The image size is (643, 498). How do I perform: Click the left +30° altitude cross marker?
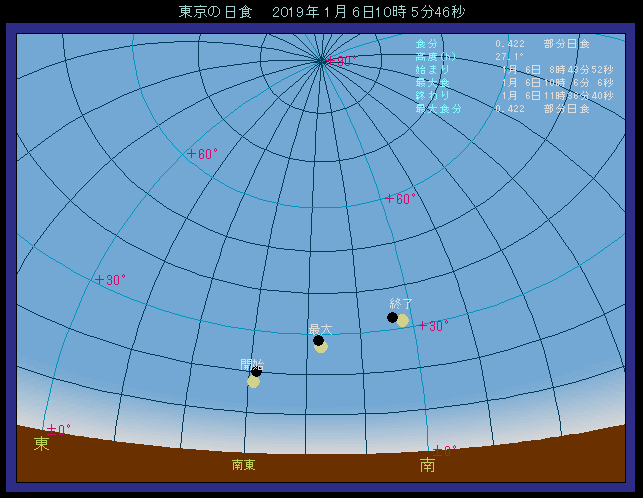(100, 280)
